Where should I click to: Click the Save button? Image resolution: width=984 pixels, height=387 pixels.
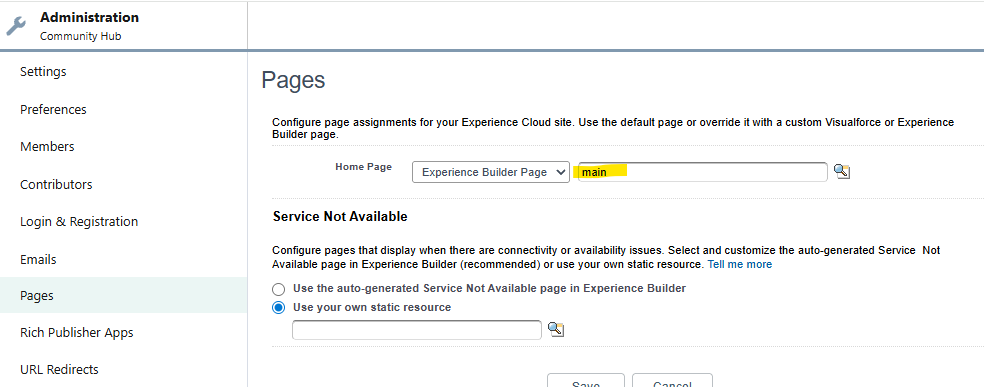586,381
